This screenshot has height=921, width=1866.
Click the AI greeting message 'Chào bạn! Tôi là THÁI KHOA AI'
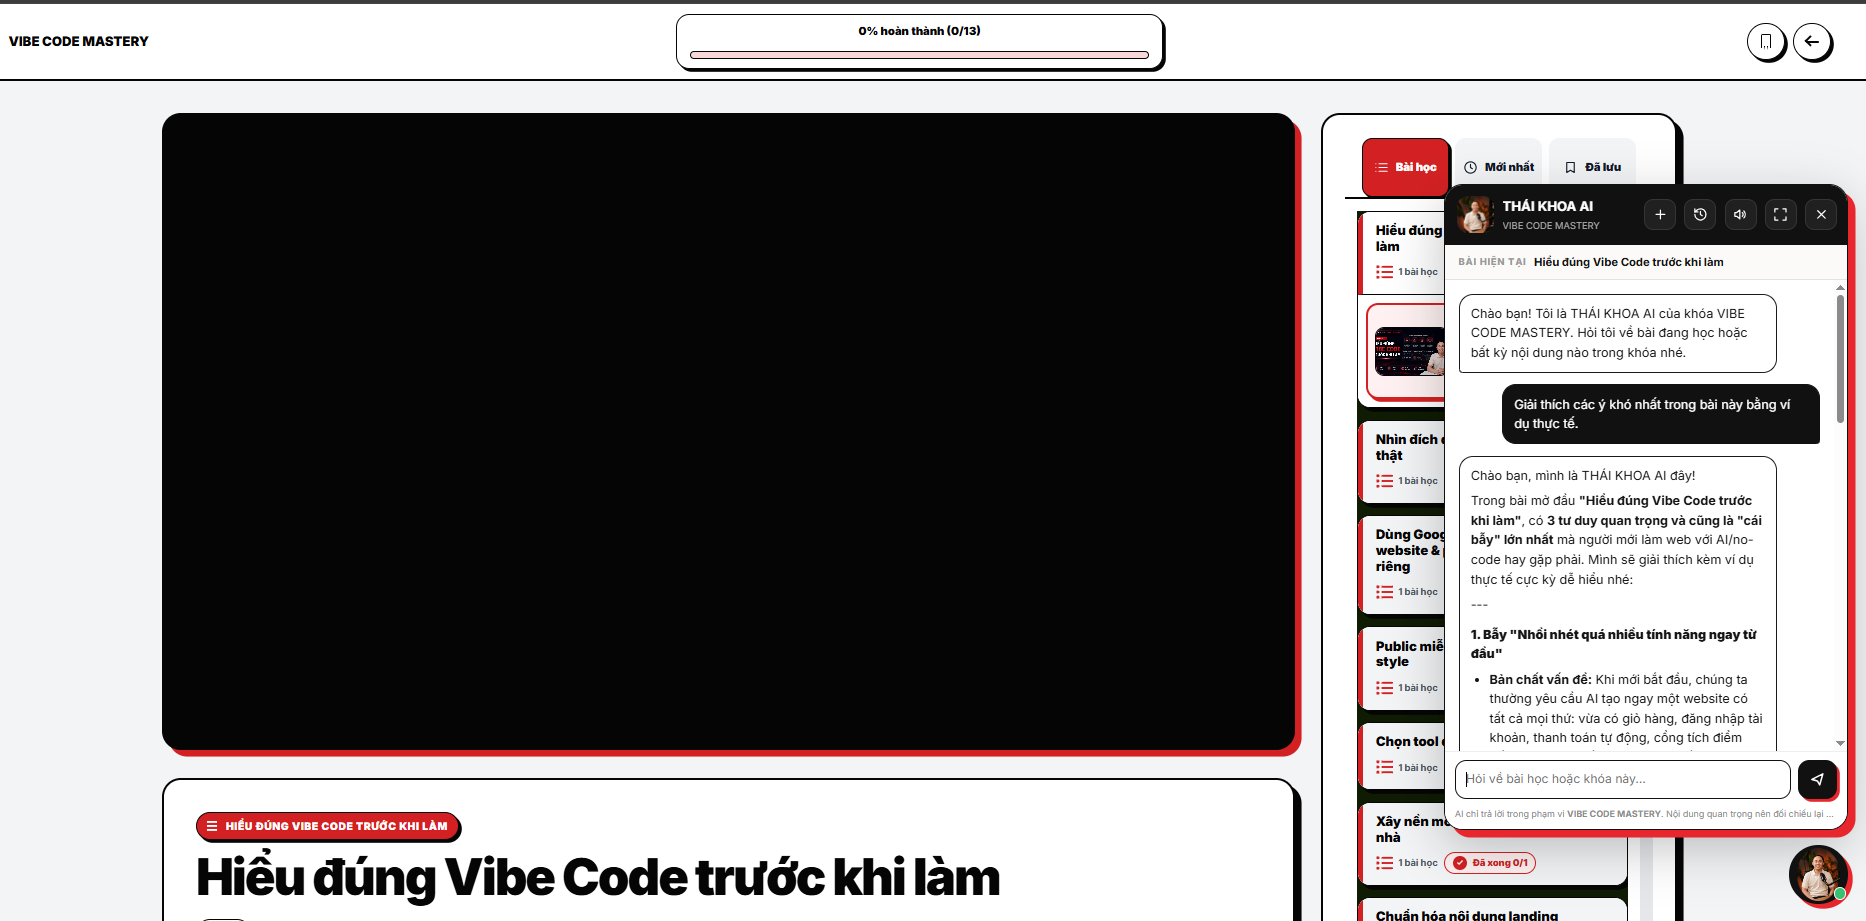click(1617, 333)
